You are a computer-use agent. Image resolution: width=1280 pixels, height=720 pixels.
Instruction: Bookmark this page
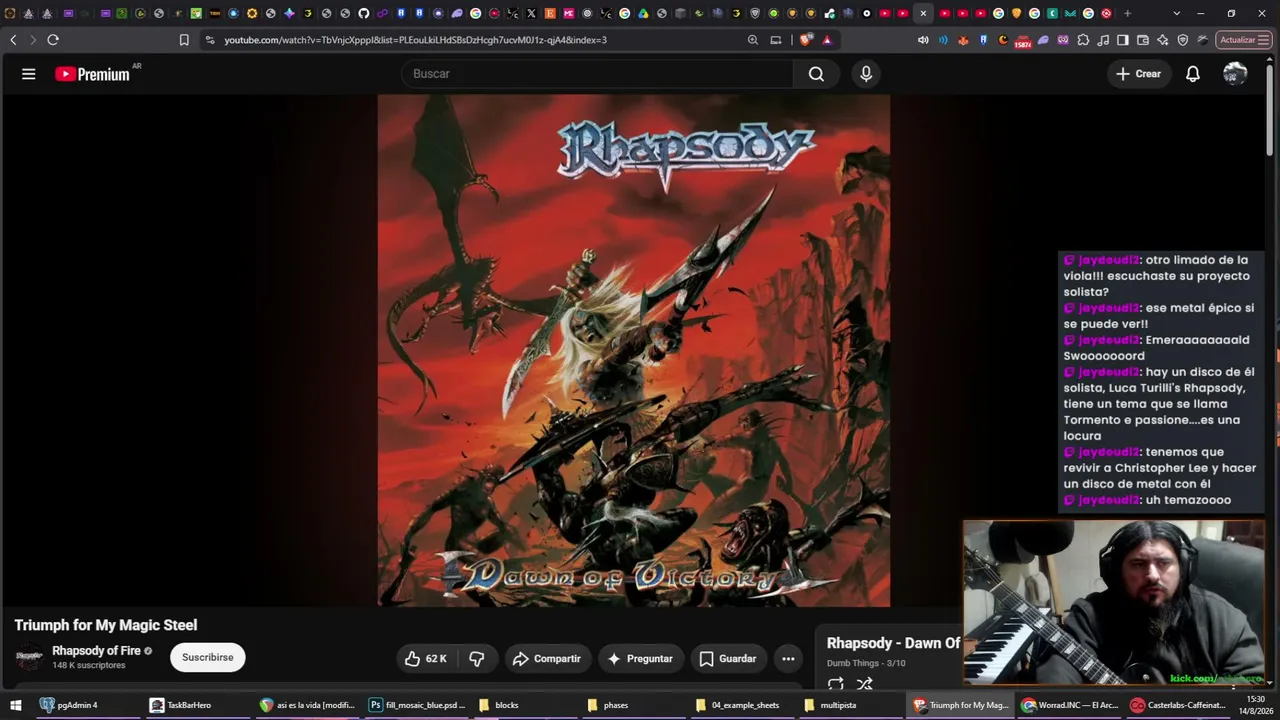(x=184, y=40)
